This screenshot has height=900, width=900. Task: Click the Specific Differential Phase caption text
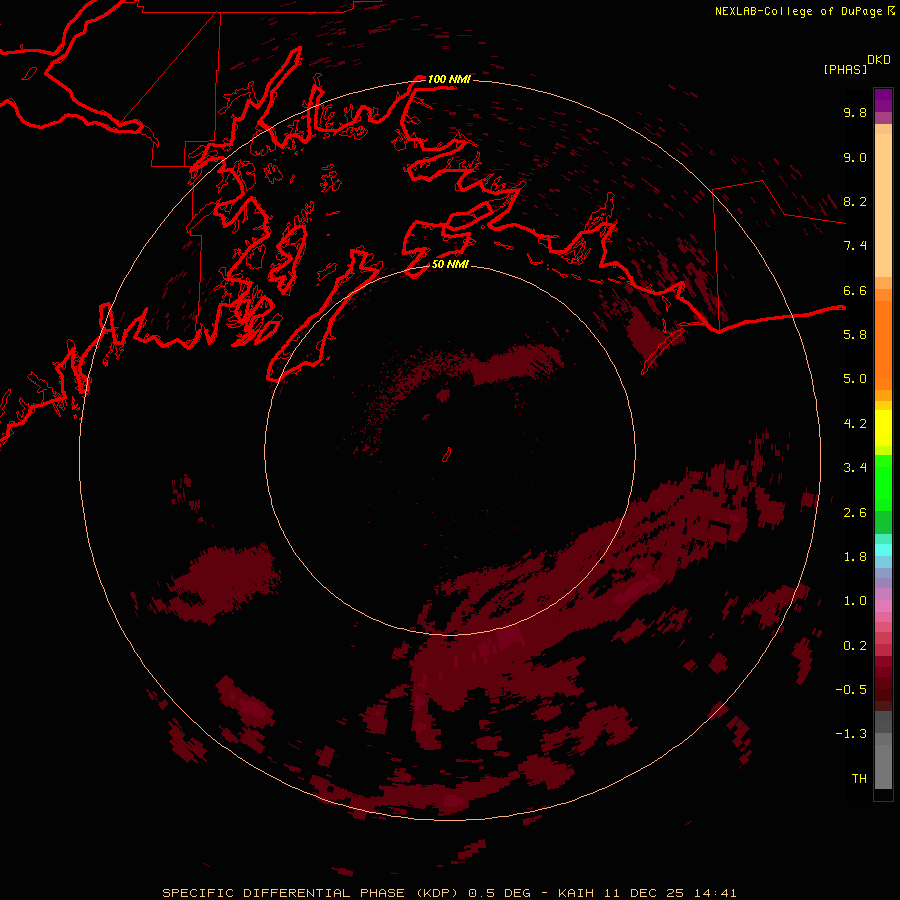(x=449, y=893)
